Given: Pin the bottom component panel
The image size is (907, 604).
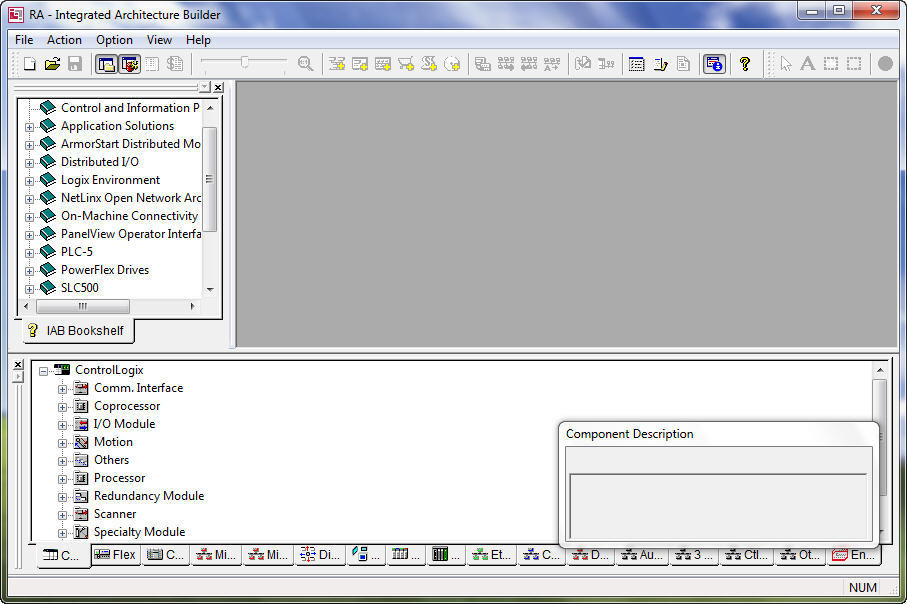Looking at the screenshot, I should pyautogui.click(x=18, y=377).
